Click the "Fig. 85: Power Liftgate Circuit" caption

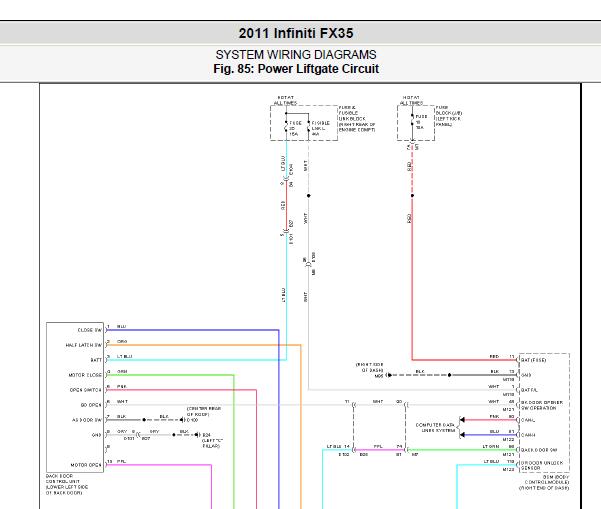point(296,69)
